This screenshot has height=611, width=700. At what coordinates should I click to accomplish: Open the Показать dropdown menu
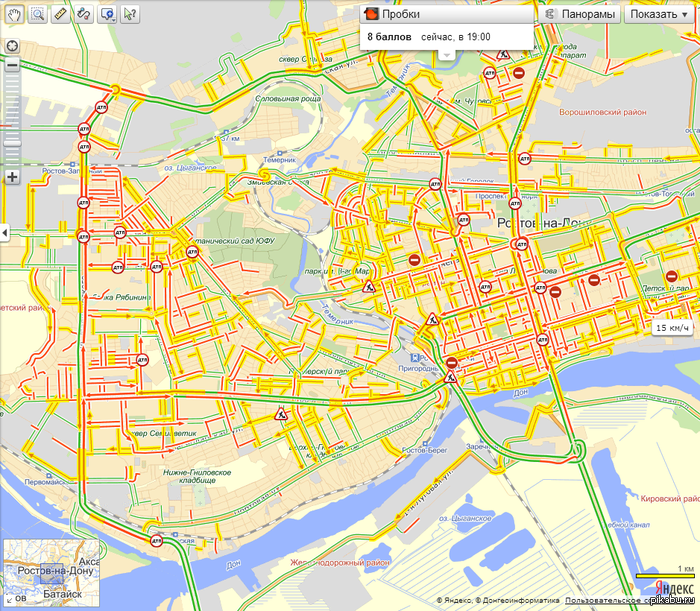point(659,14)
